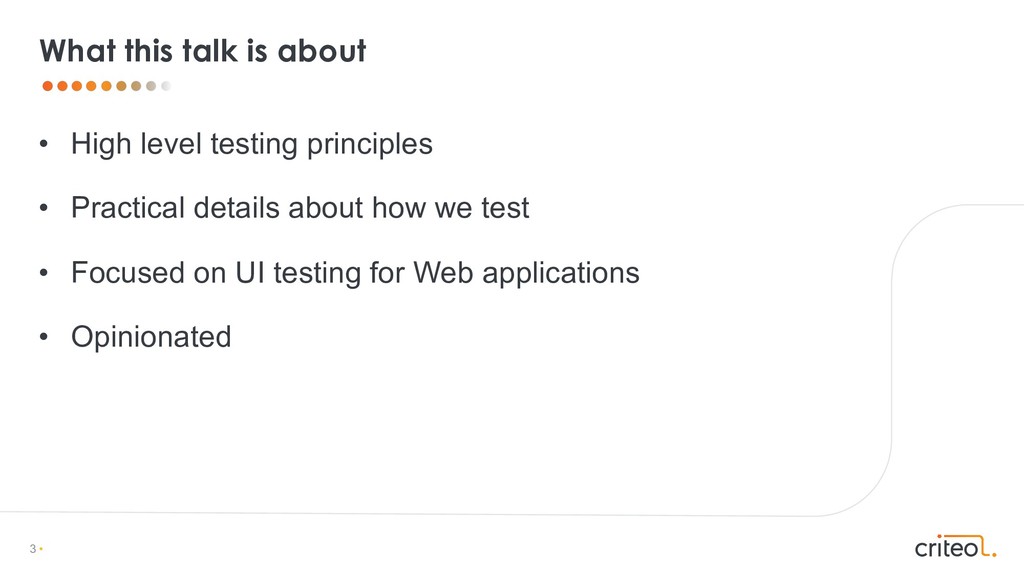
Task: Click the bullet marker before "High level testing"
Action: pyautogui.click(x=43, y=145)
